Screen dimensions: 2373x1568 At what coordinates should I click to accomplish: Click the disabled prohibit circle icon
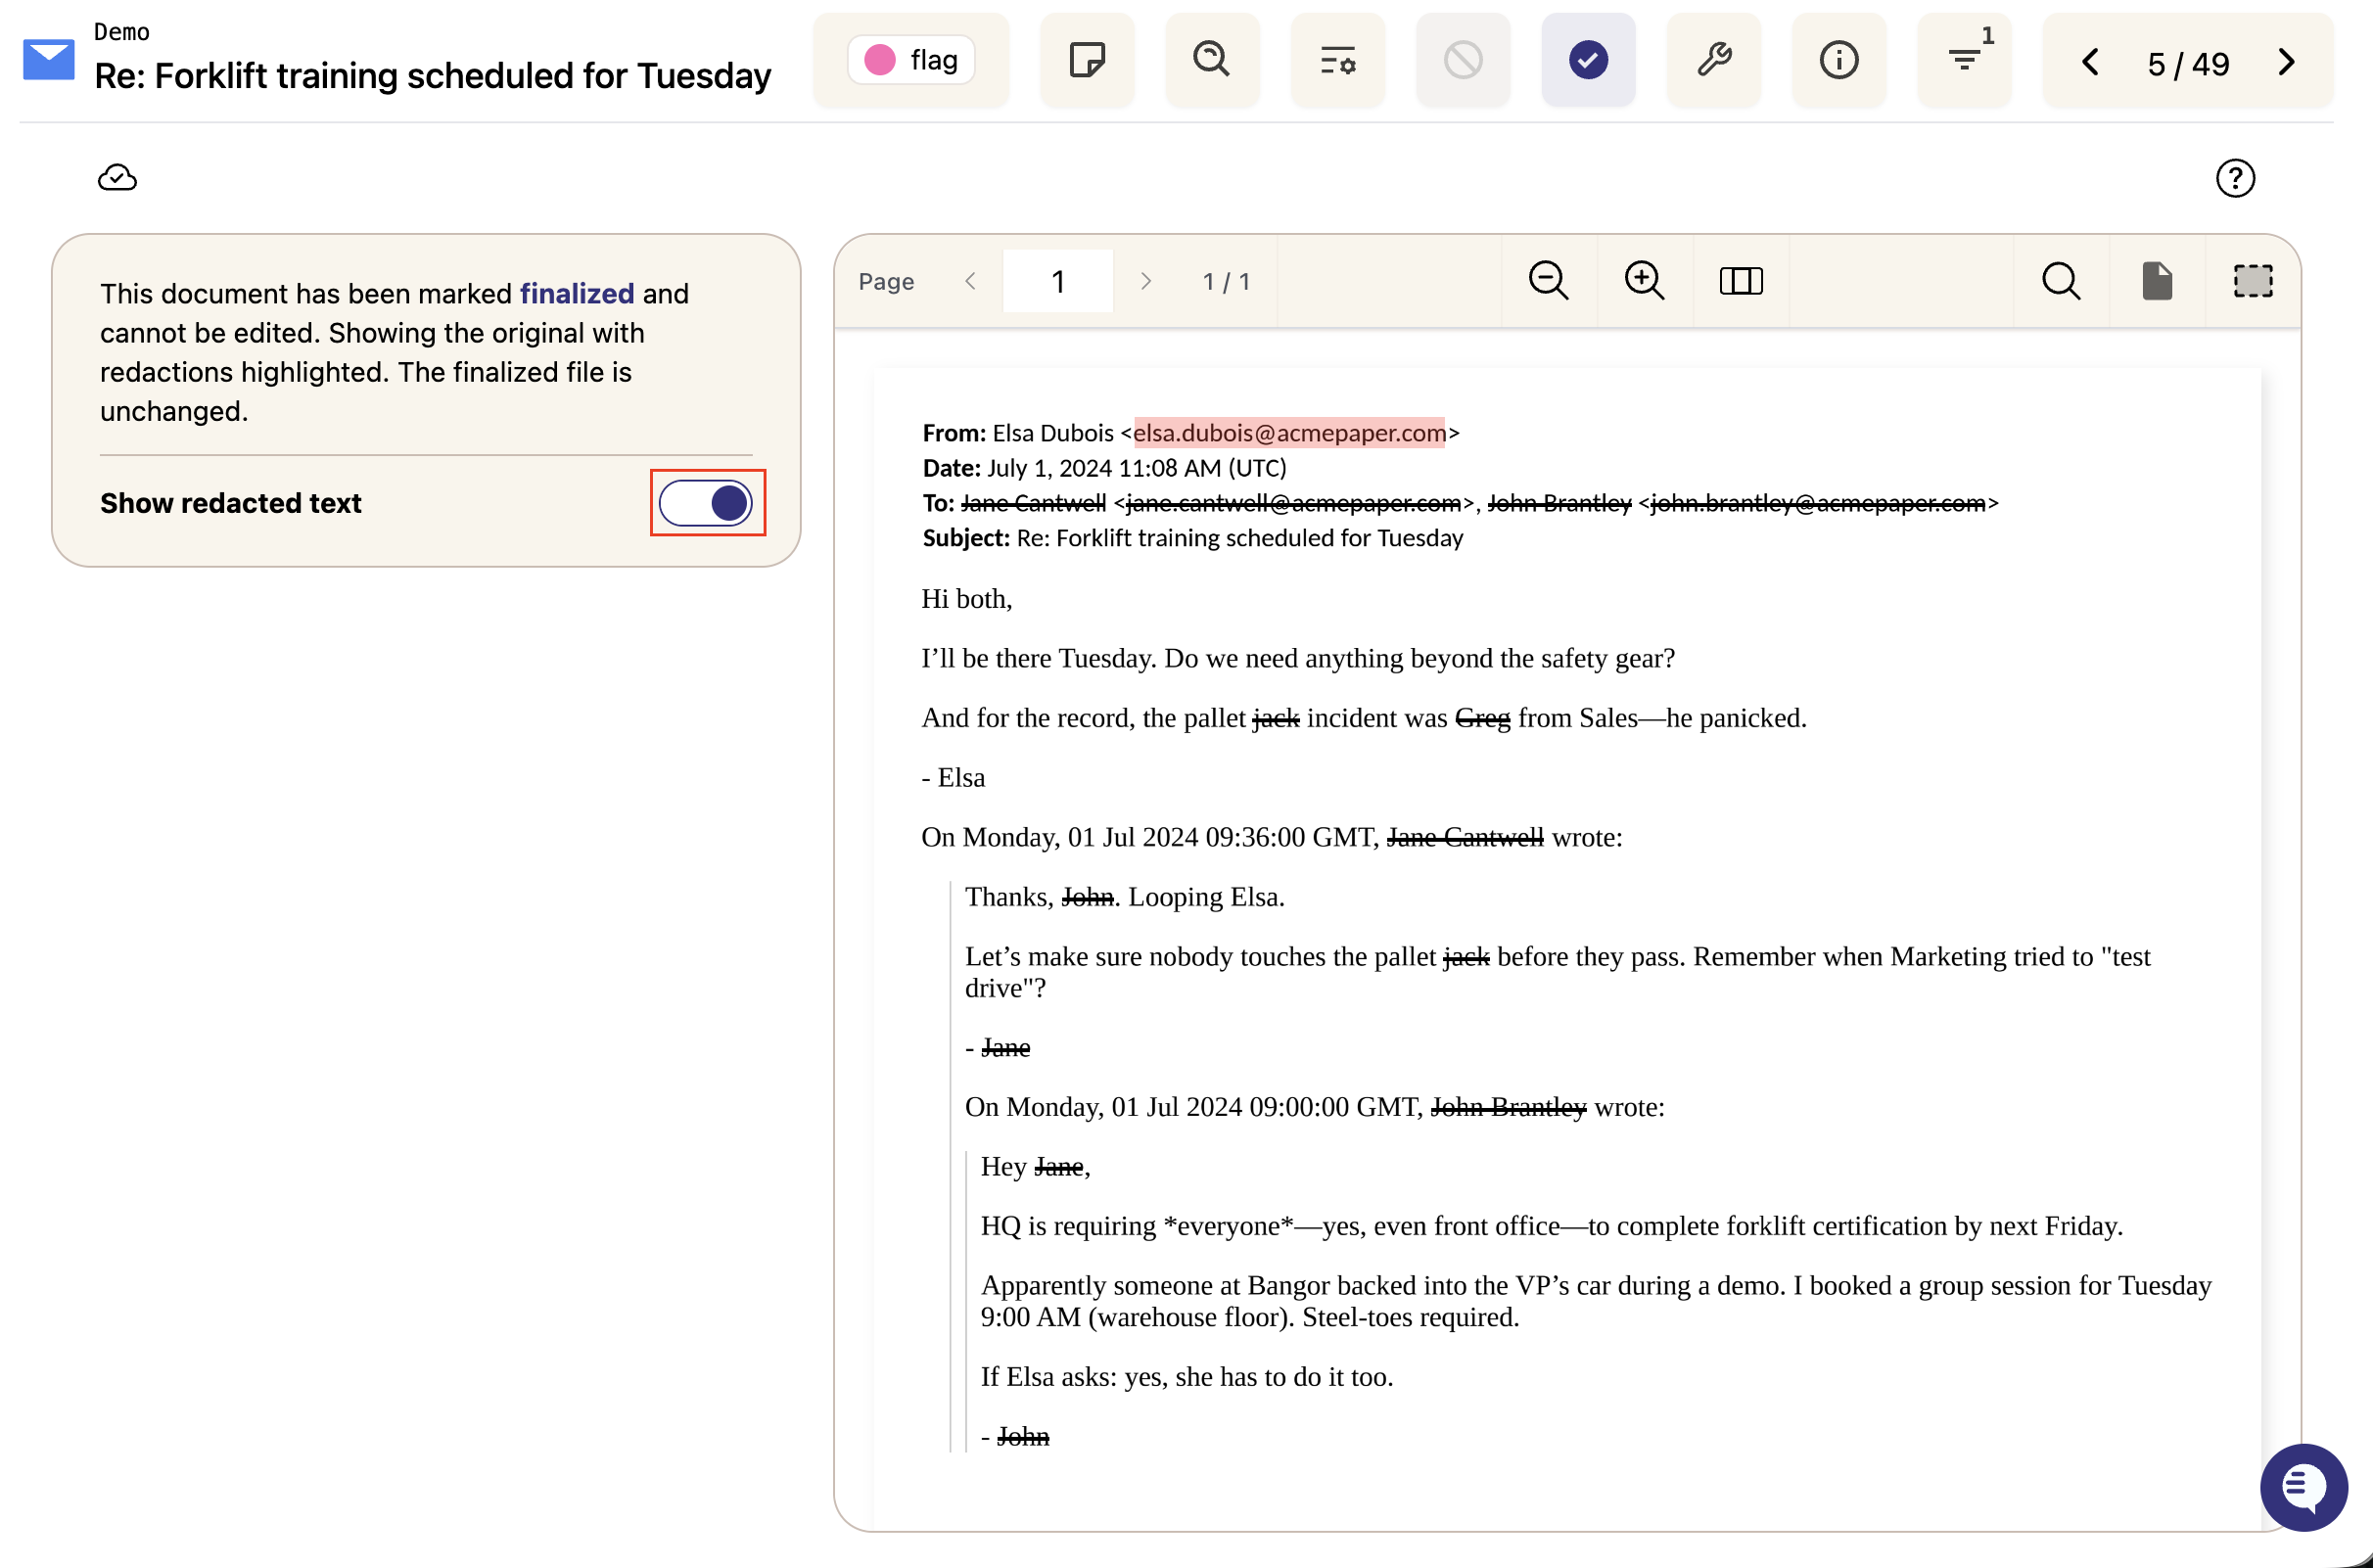pyautogui.click(x=1463, y=60)
